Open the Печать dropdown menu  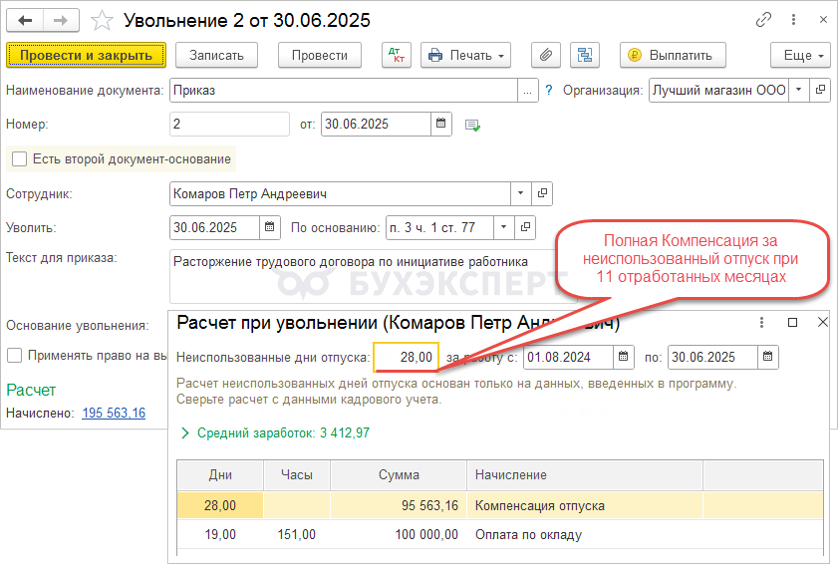click(465, 55)
